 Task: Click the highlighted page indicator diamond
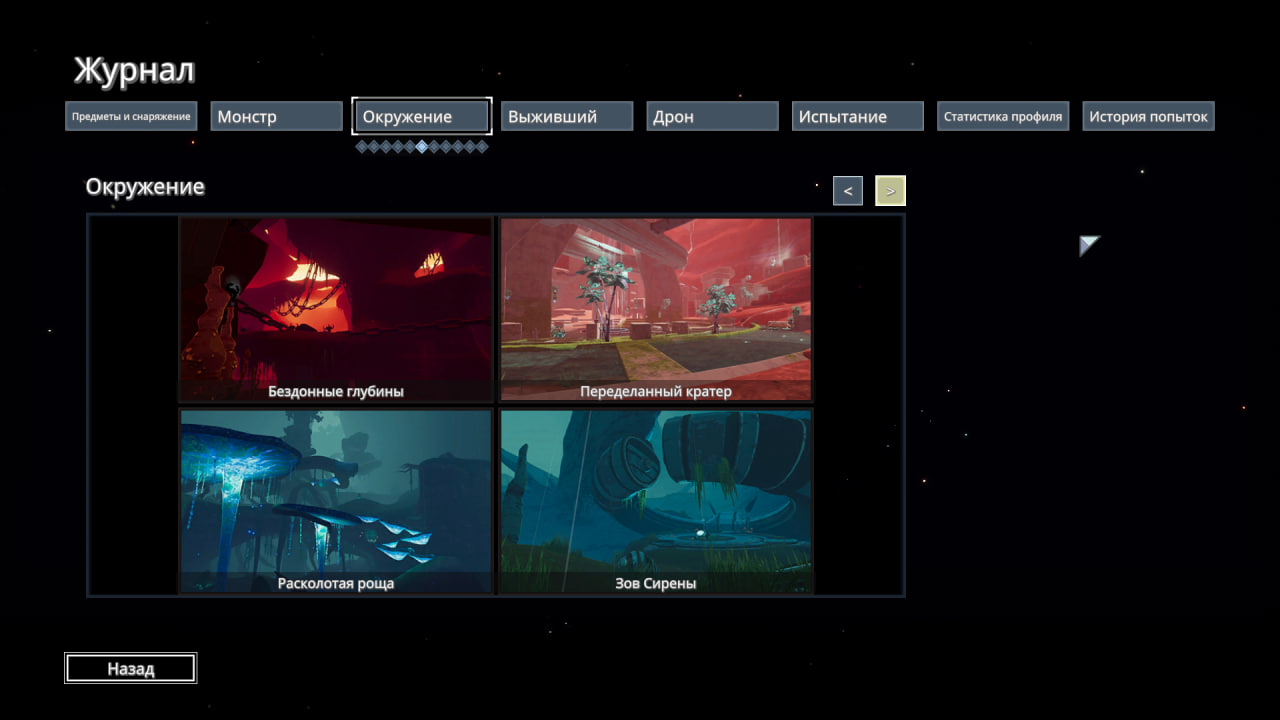[x=421, y=146]
